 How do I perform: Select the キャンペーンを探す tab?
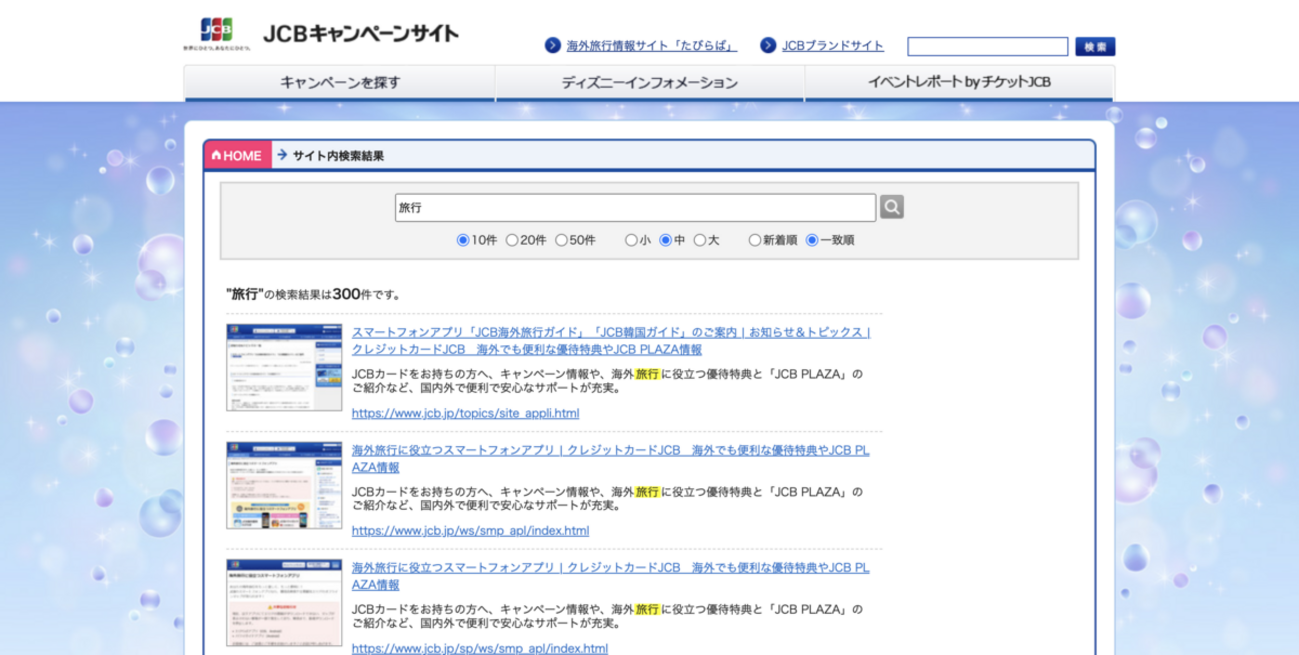[339, 82]
